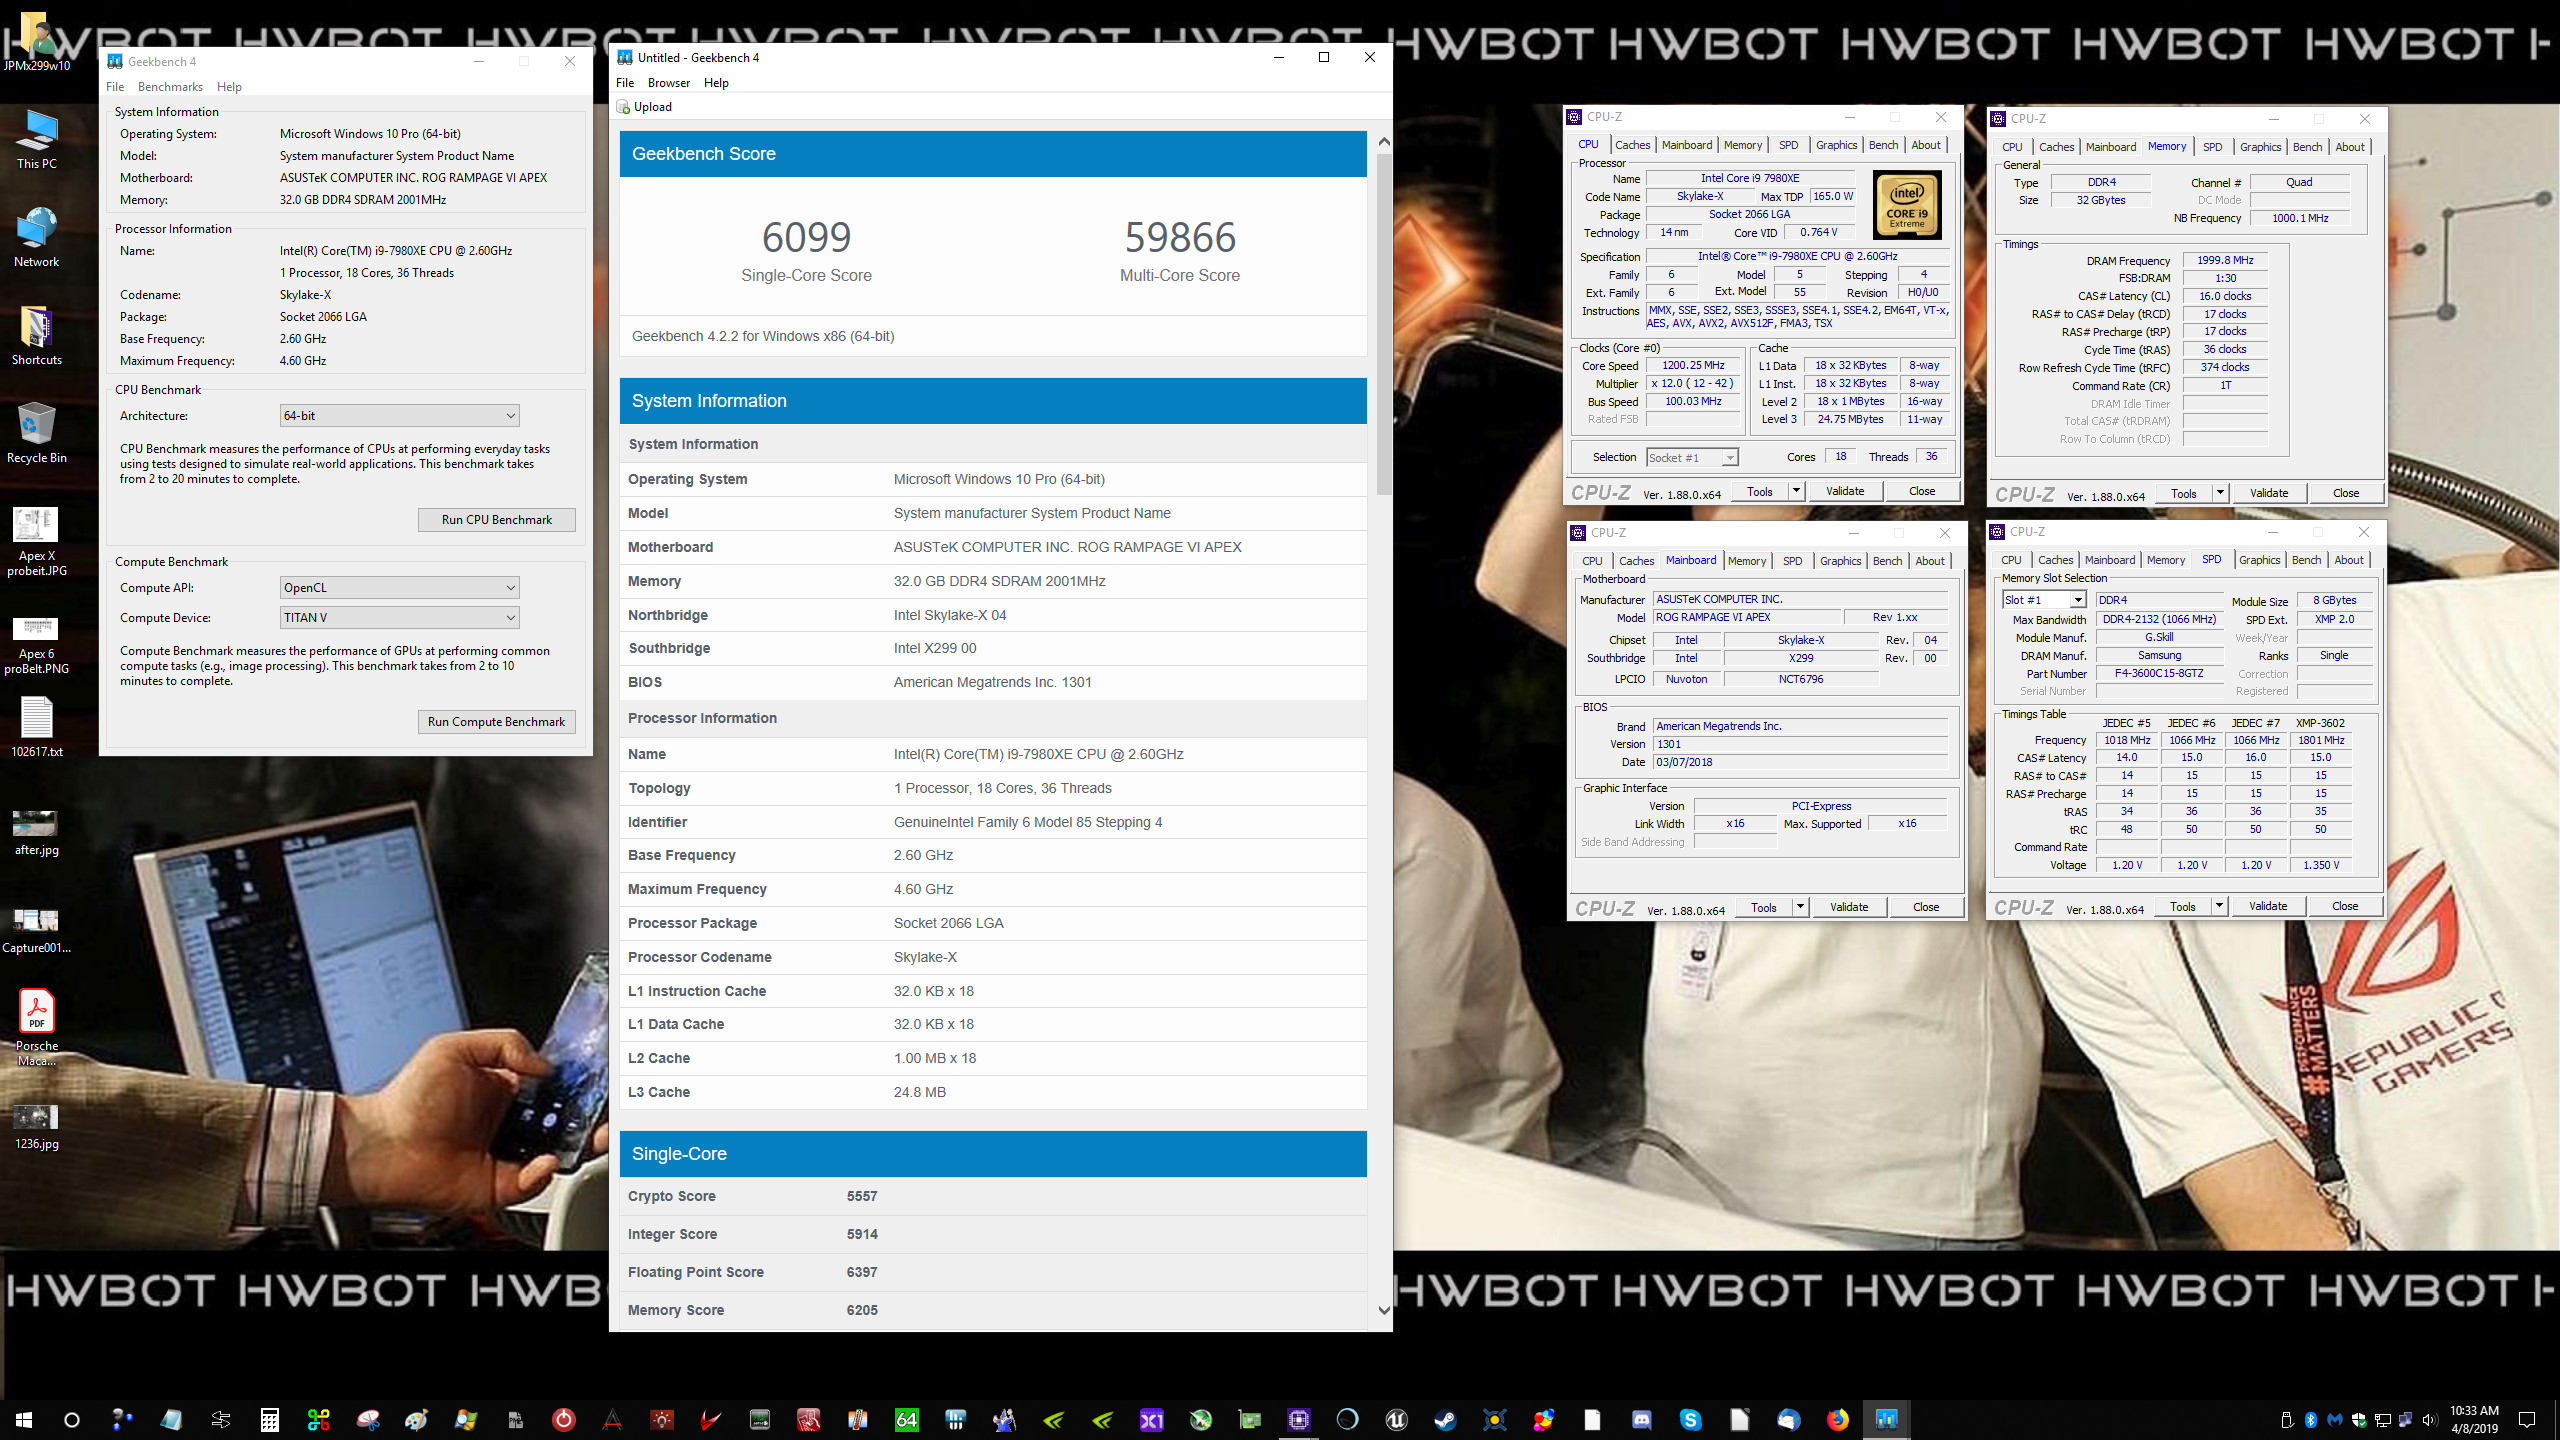Expand the Architecture 64-bit dropdown
The height and width of the screenshot is (1440, 2560).
(x=399, y=416)
